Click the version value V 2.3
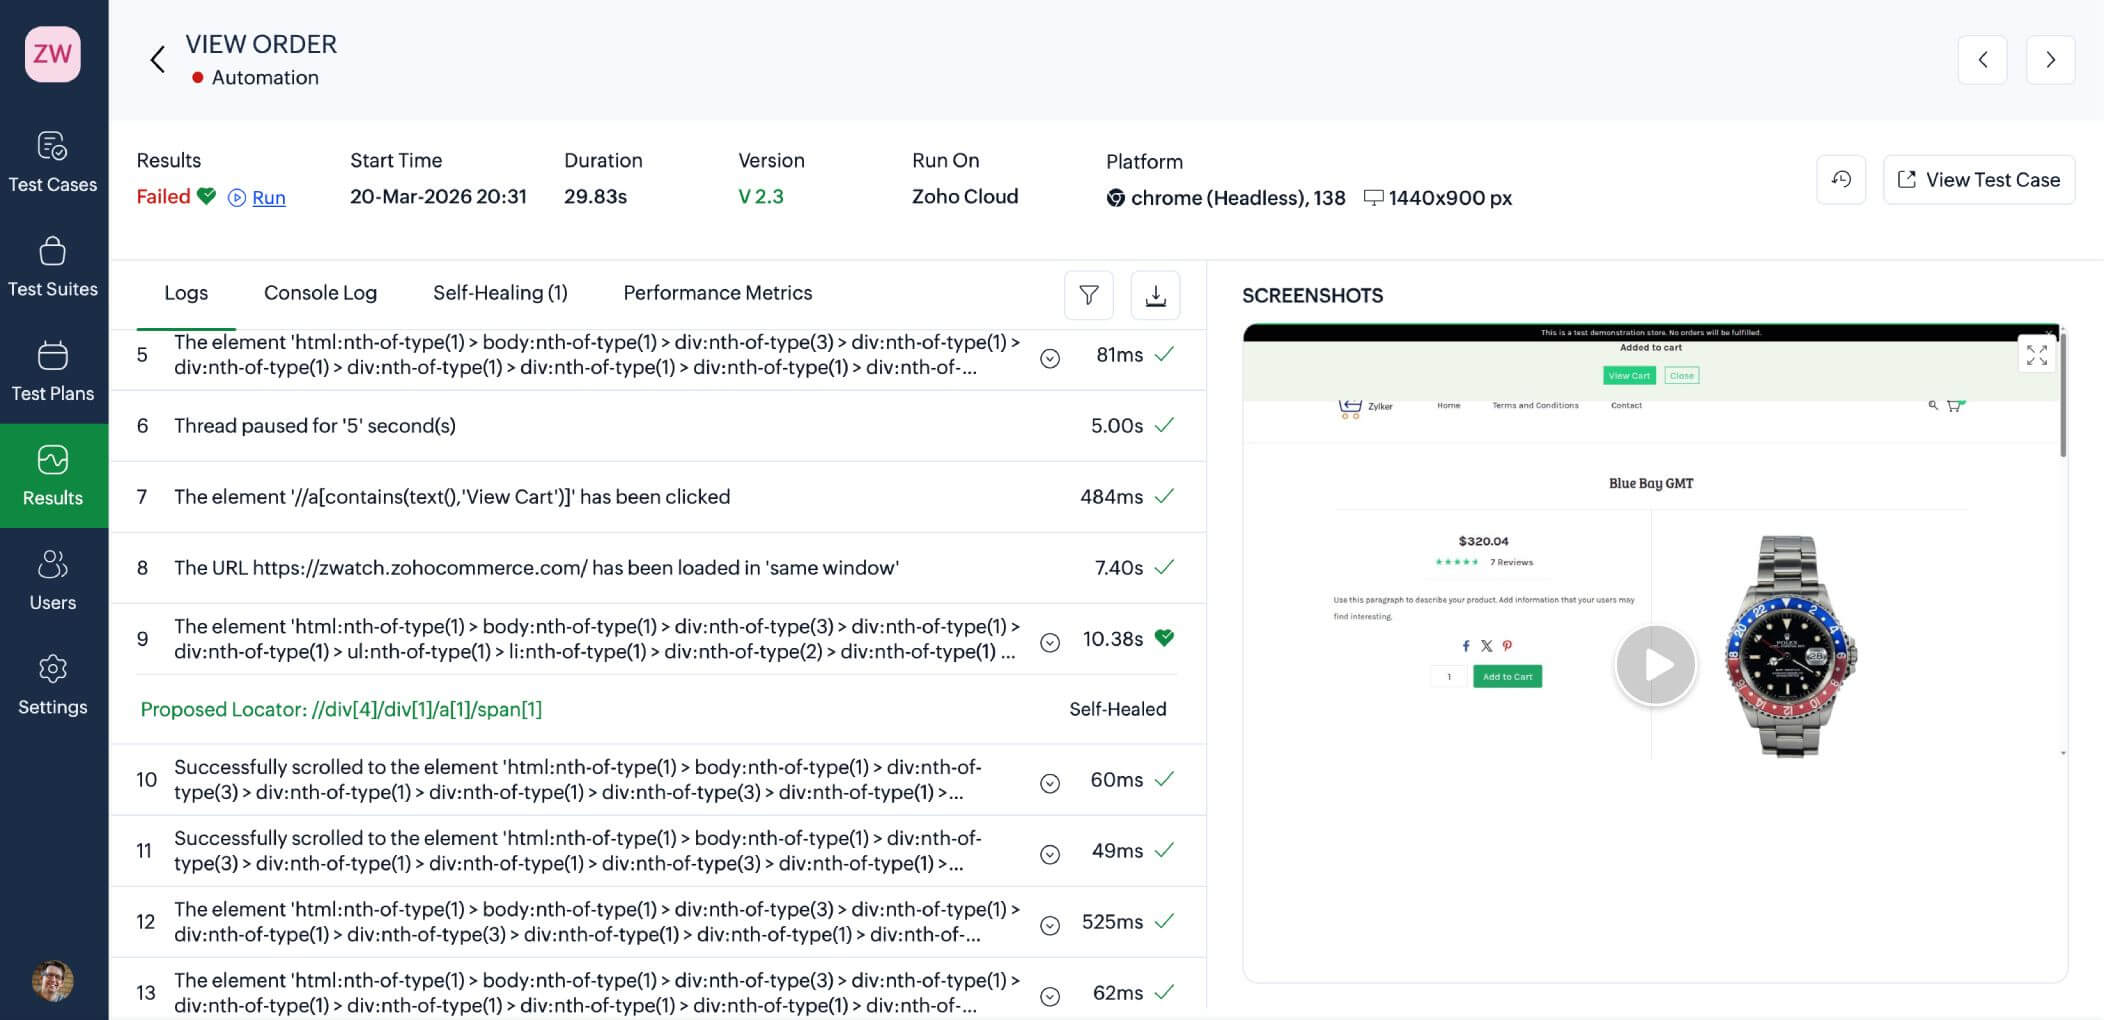Viewport: 2104px width, 1020px height. point(761,197)
